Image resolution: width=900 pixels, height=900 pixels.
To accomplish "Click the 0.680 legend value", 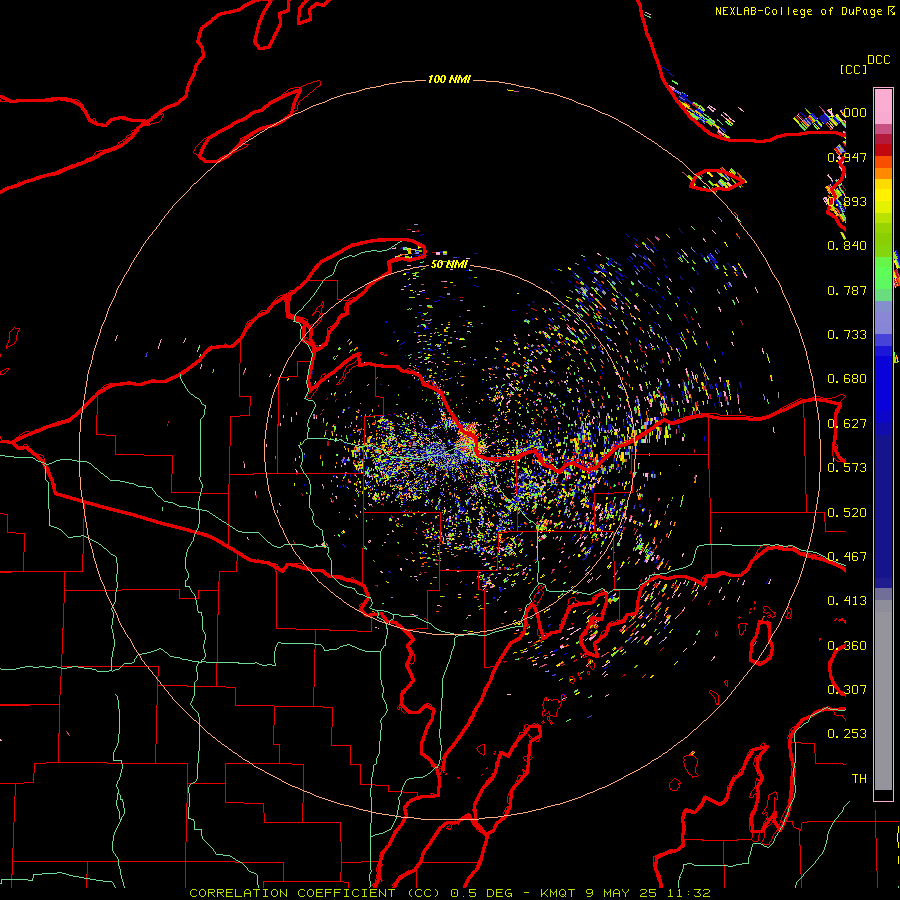I will pyautogui.click(x=847, y=379).
